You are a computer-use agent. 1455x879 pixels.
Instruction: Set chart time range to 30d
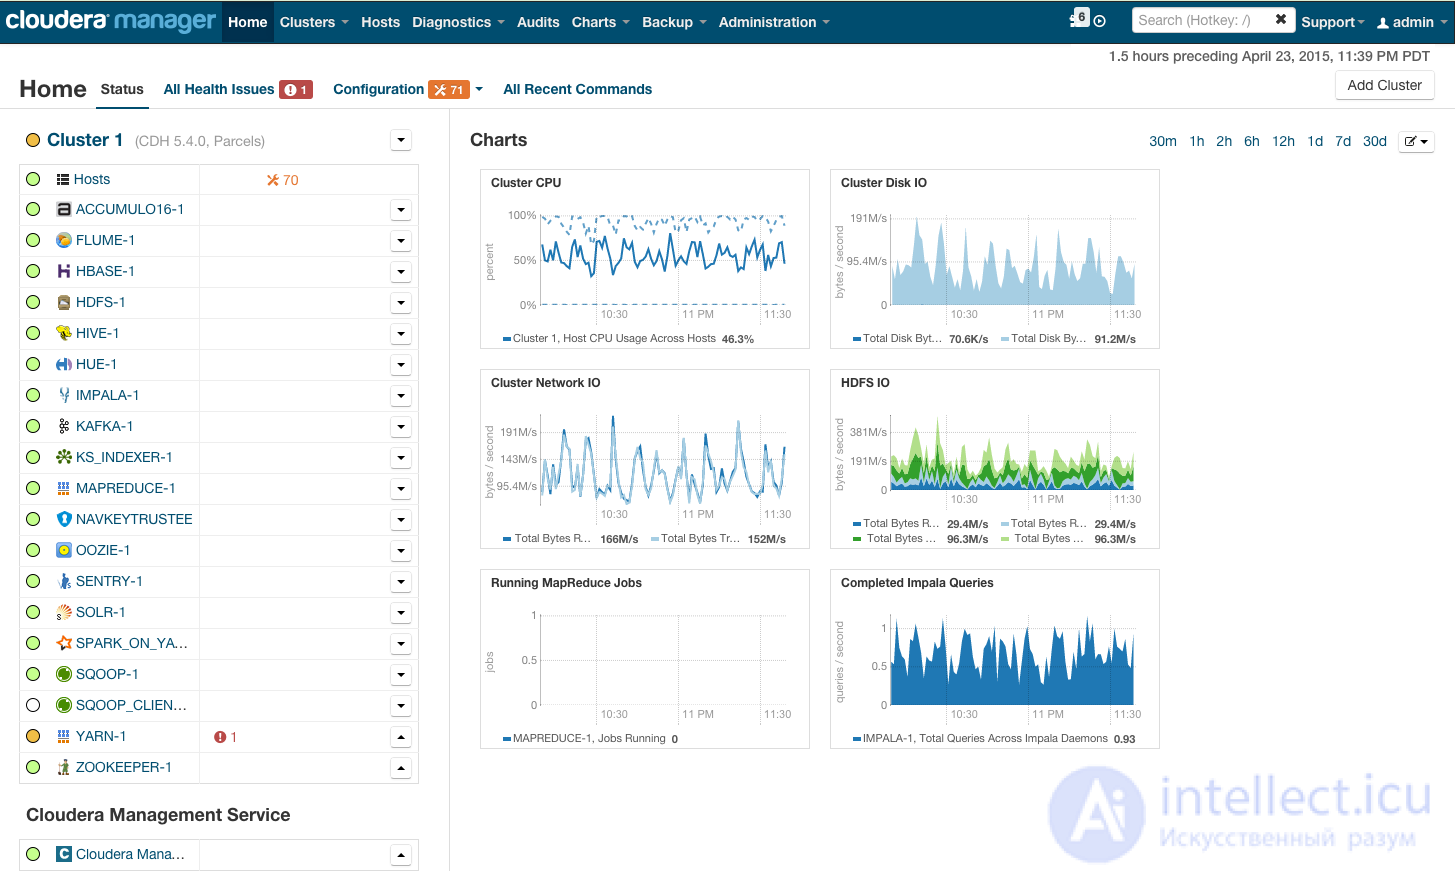point(1375,142)
